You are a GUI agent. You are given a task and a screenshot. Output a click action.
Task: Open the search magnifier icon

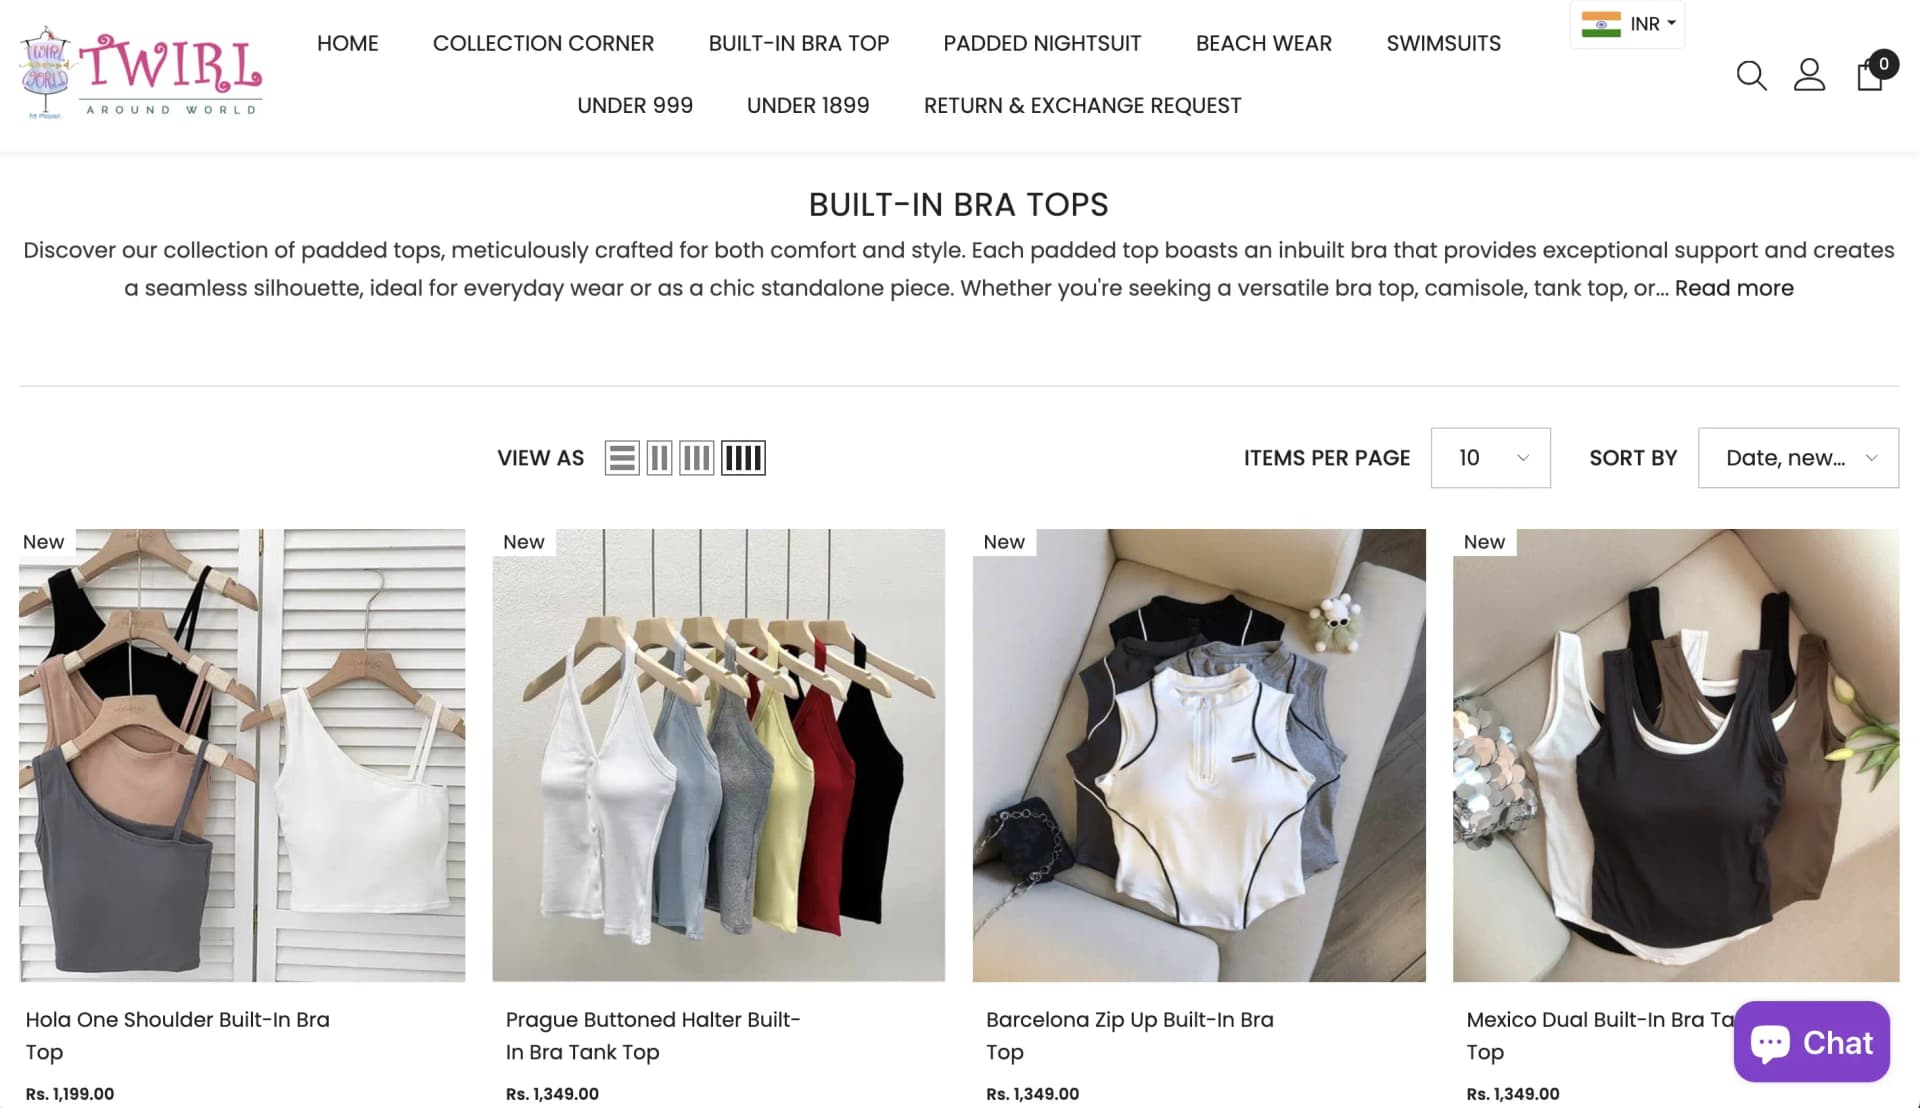point(1751,75)
